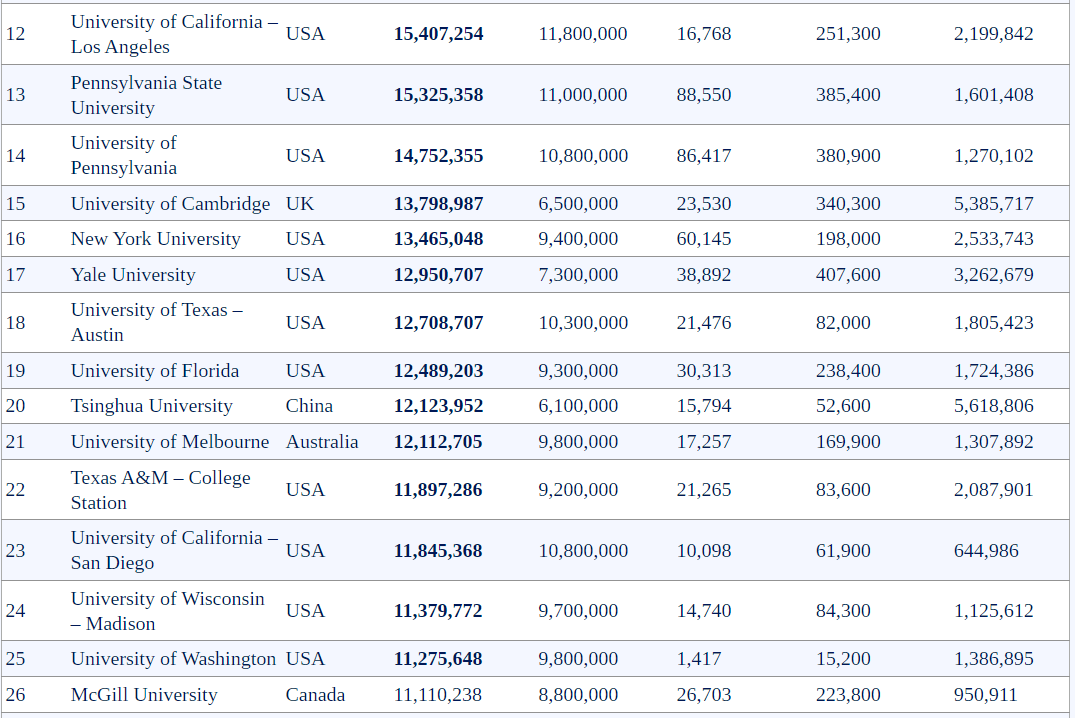Viewport: 1075px width, 718px height.
Task: Click University of Texas – Austin
Action: click(x=156, y=322)
